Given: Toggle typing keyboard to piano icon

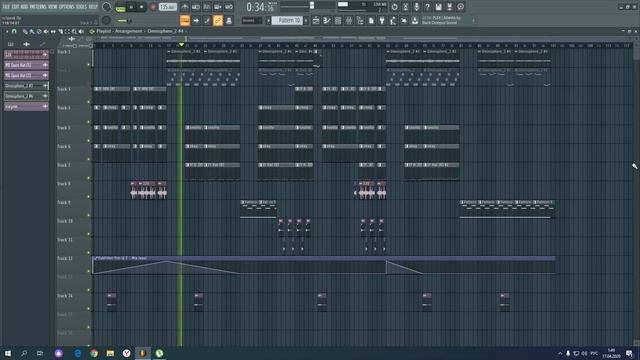Looking at the screenshot, I should (x=185, y=20).
